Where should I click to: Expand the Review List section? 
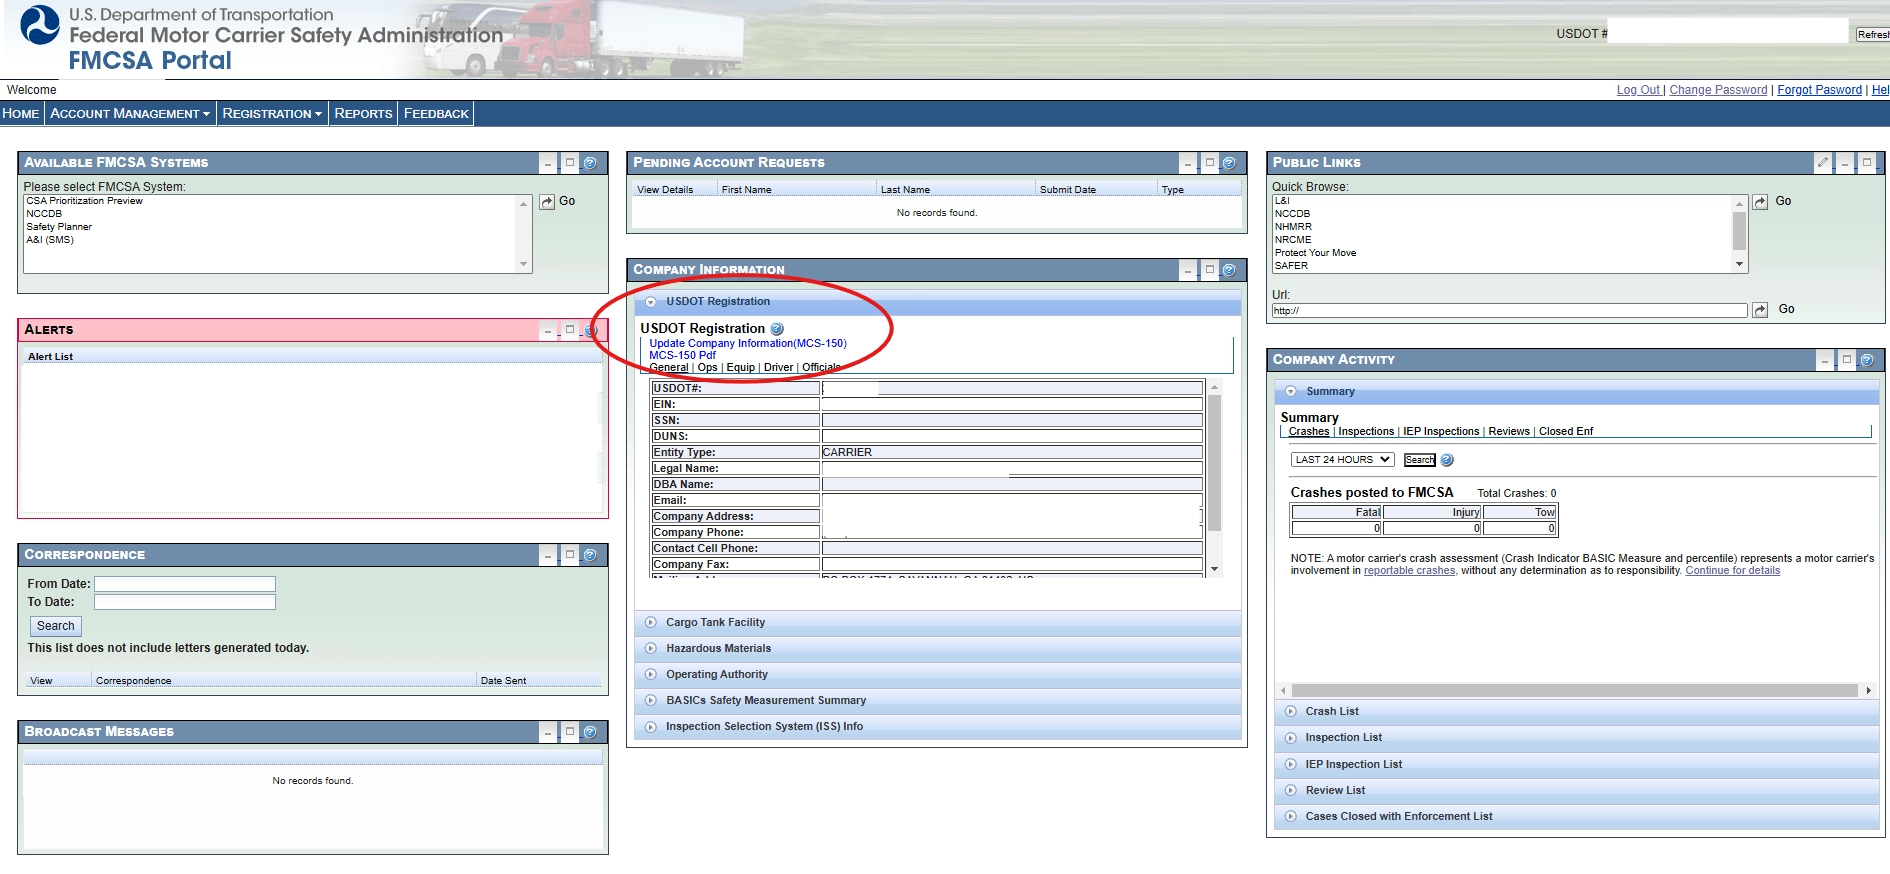[x=1291, y=790]
